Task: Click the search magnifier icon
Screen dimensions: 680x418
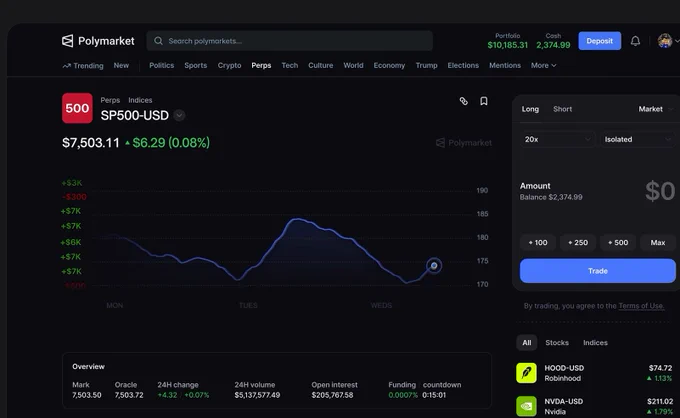Action: click(x=158, y=41)
